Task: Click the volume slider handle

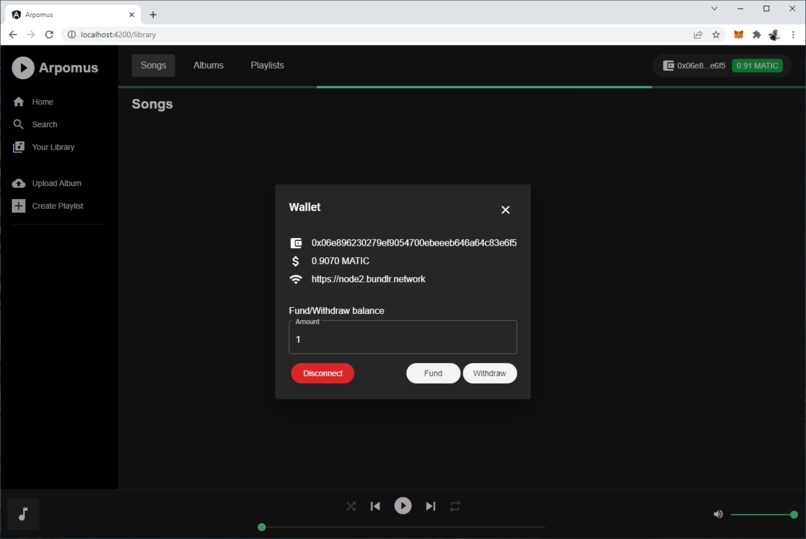Action: click(x=794, y=514)
